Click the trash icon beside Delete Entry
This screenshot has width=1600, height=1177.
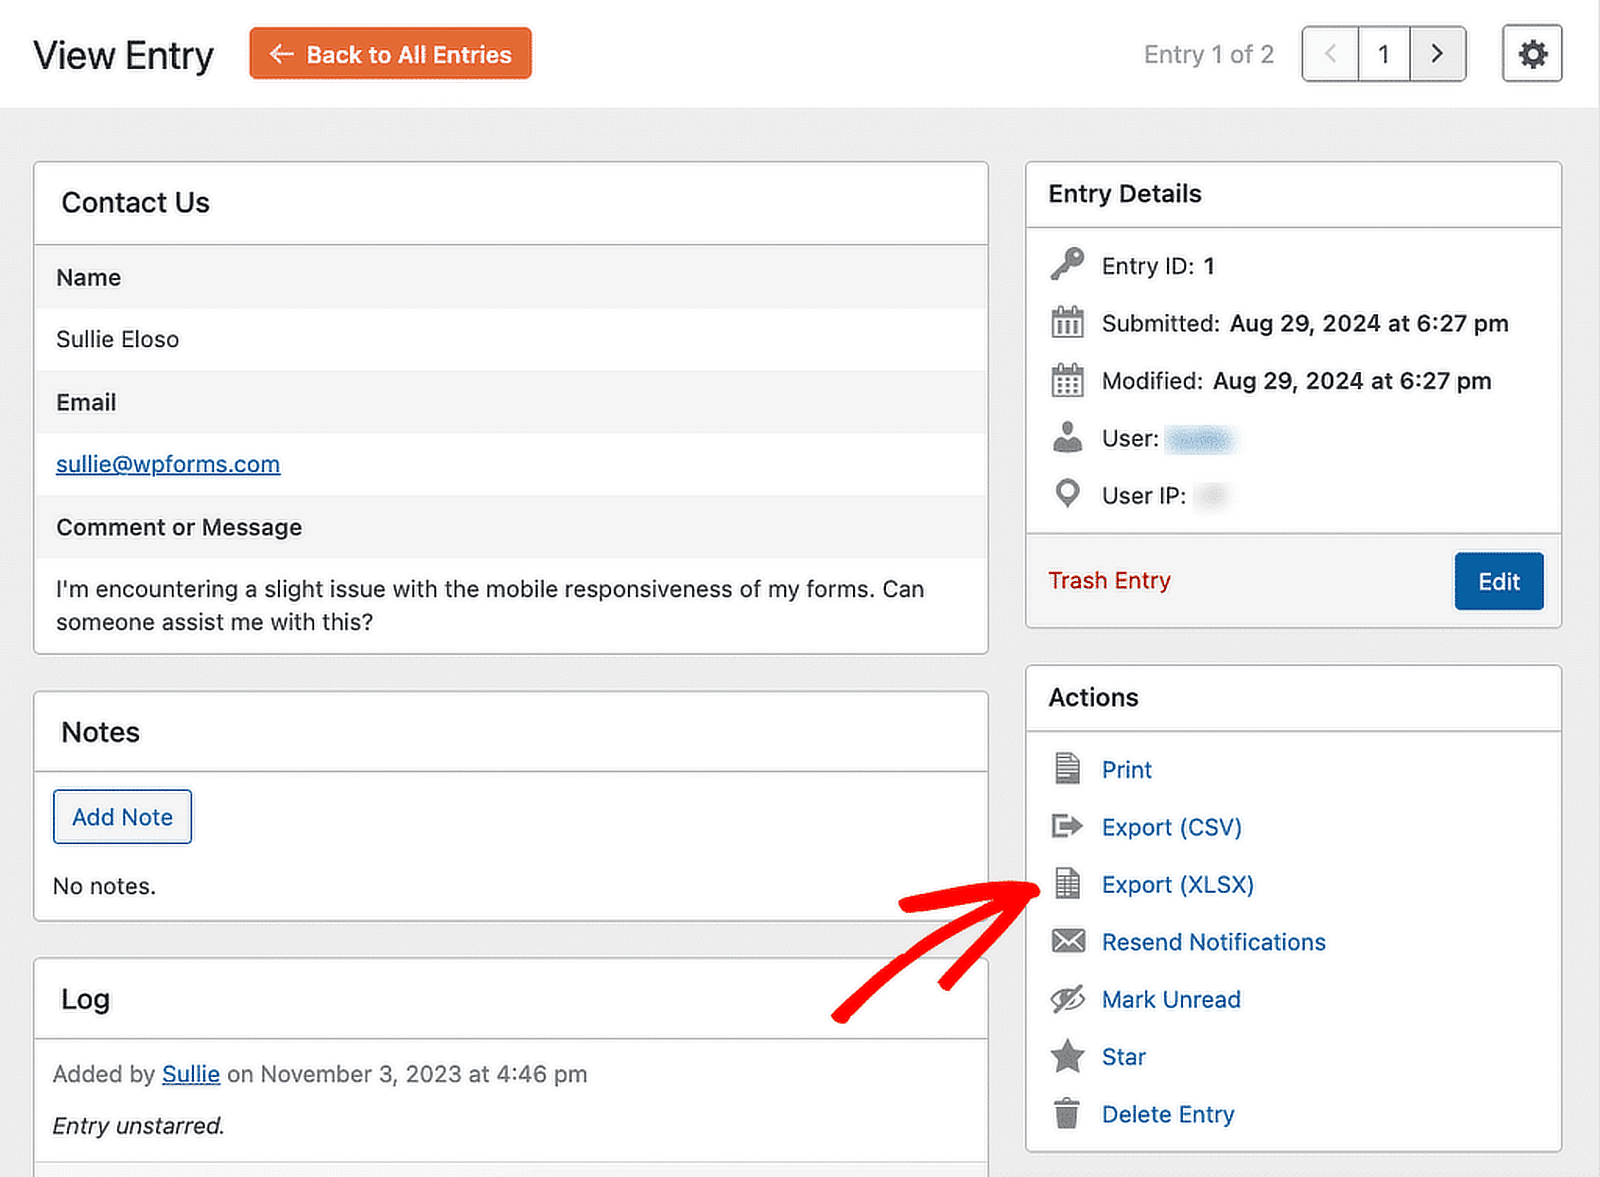click(x=1067, y=1113)
